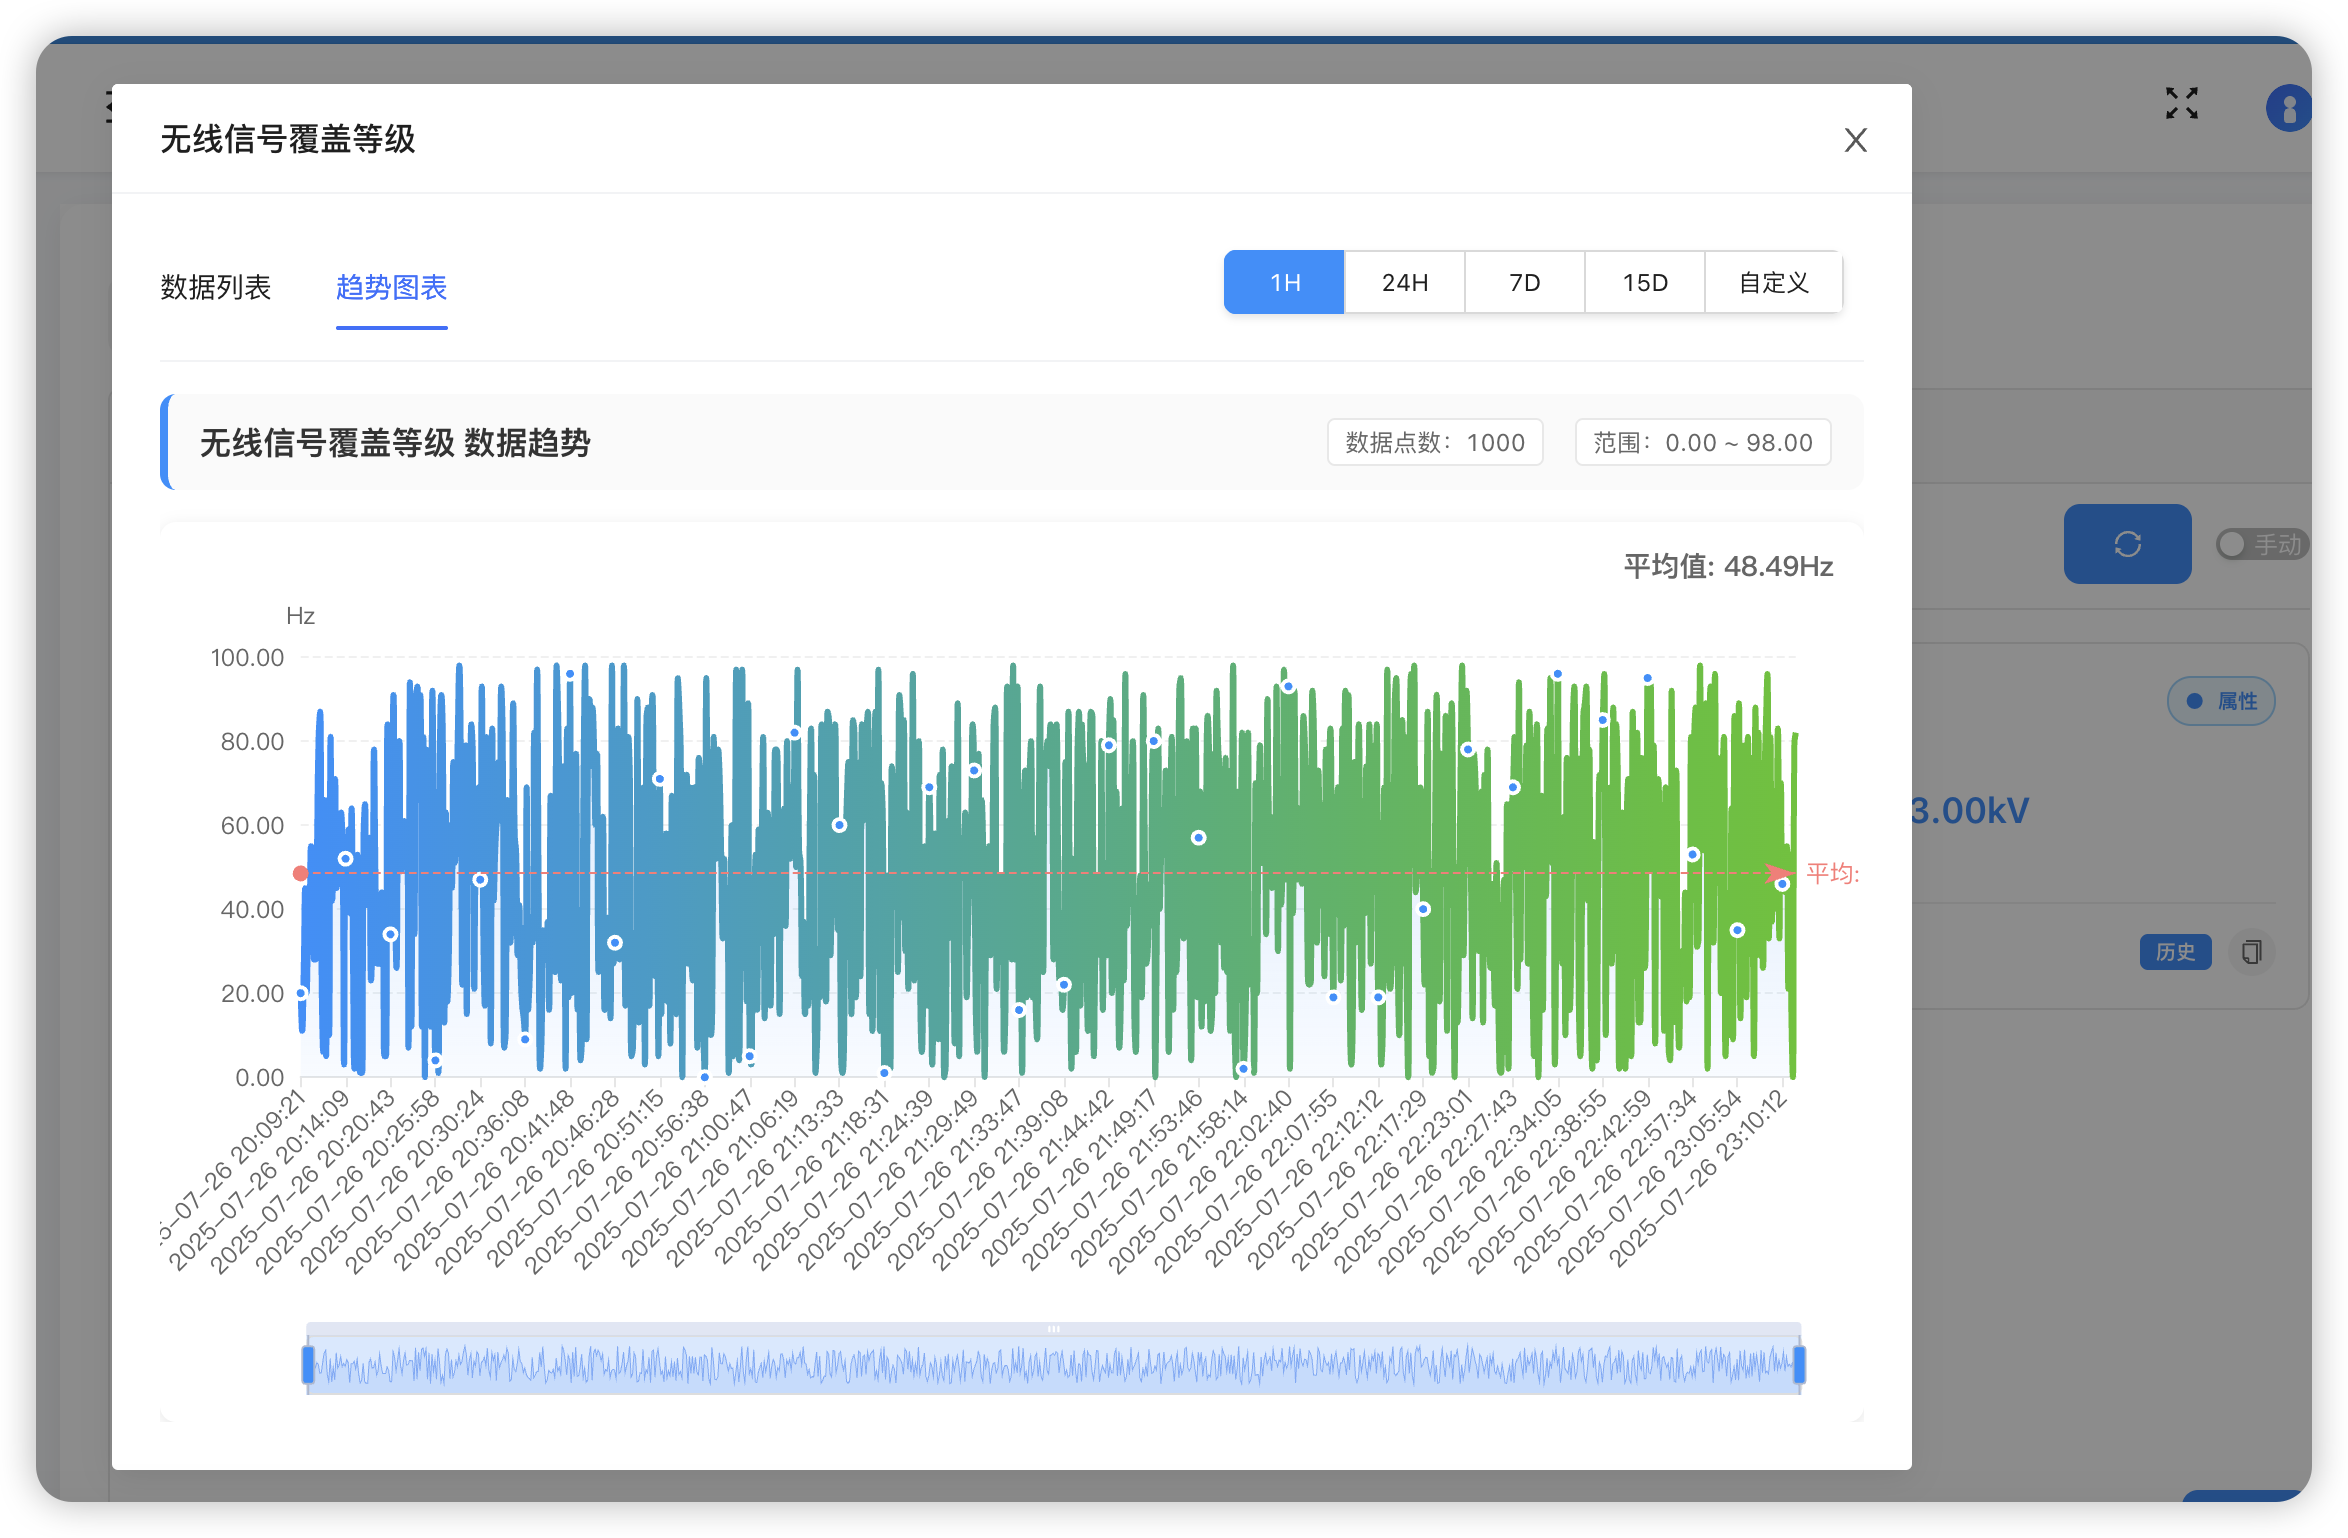Click the 属性 tag badge
Viewport: 2348px width, 1538px height.
[2221, 701]
